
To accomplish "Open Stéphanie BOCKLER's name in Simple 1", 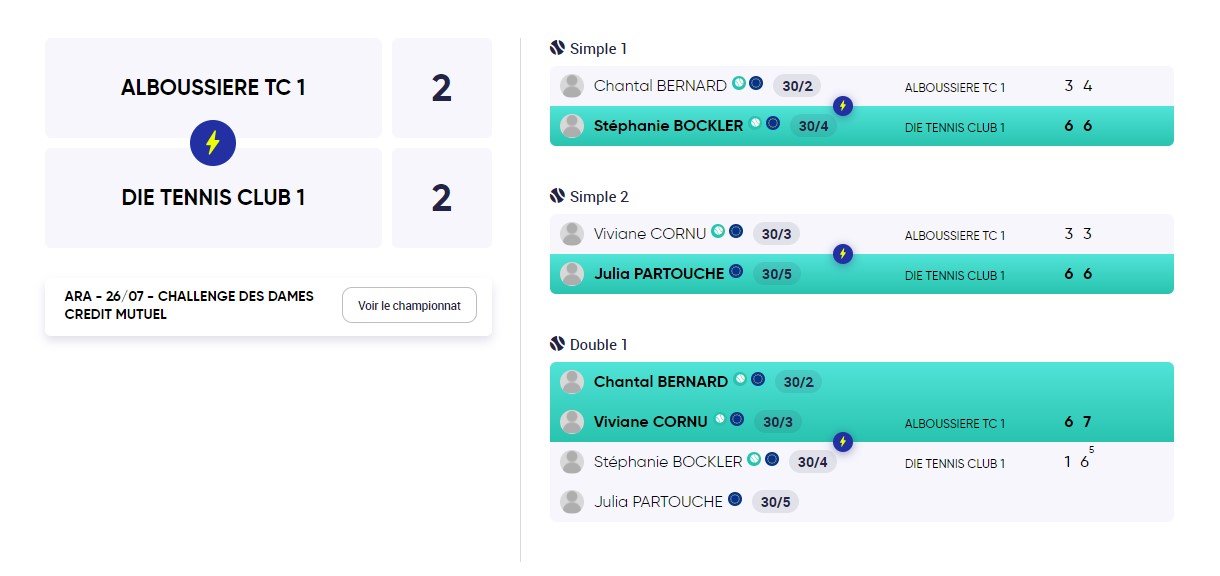I will tap(668, 126).
